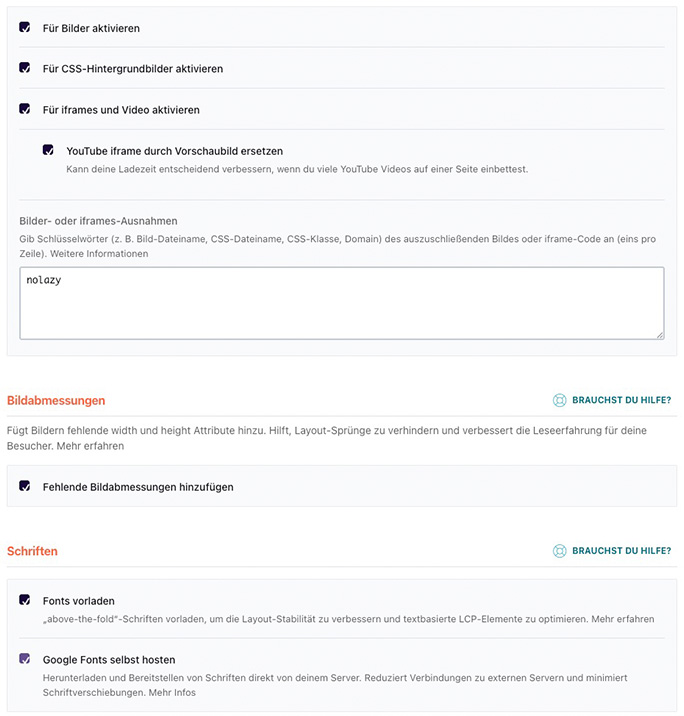
Task: Click the Bilder- oder iframes-Ausnahmen label
Action: (x=98, y=221)
